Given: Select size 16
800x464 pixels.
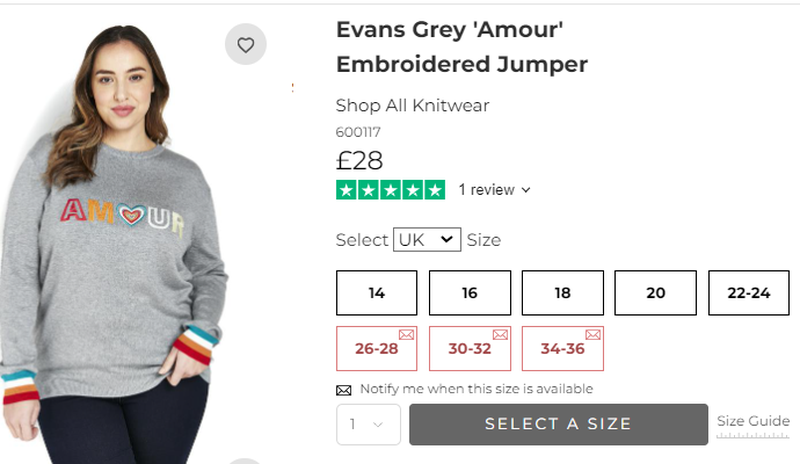Looking at the screenshot, I should pos(469,293).
